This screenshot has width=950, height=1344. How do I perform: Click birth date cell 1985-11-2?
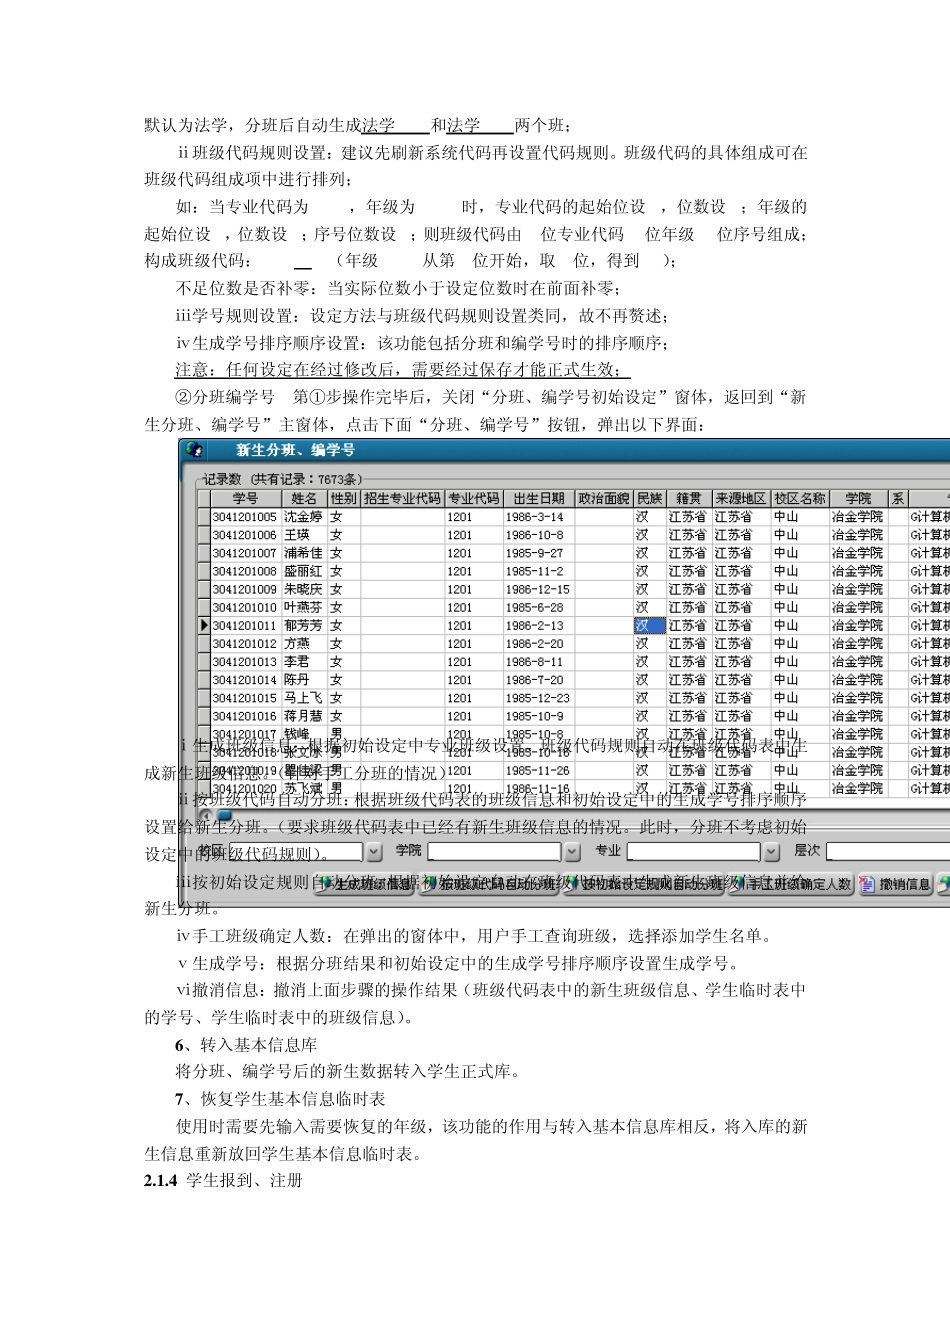tap(538, 571)
